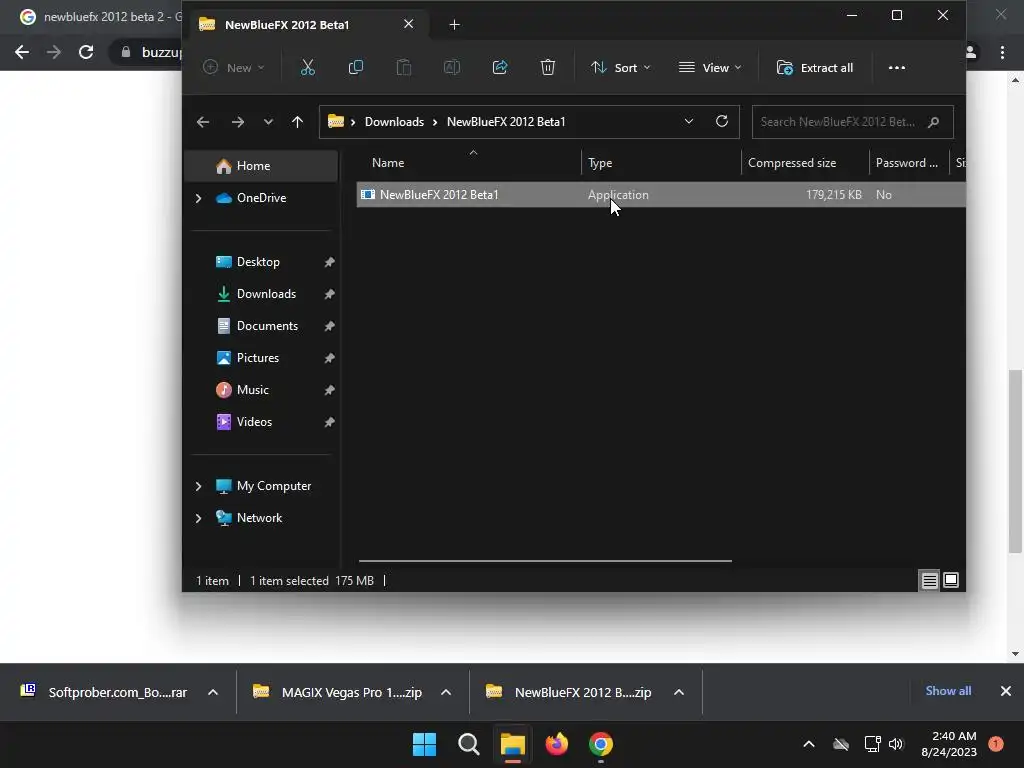
Task: Click the Copy icon in toolbar
Action: click(356, 67)
